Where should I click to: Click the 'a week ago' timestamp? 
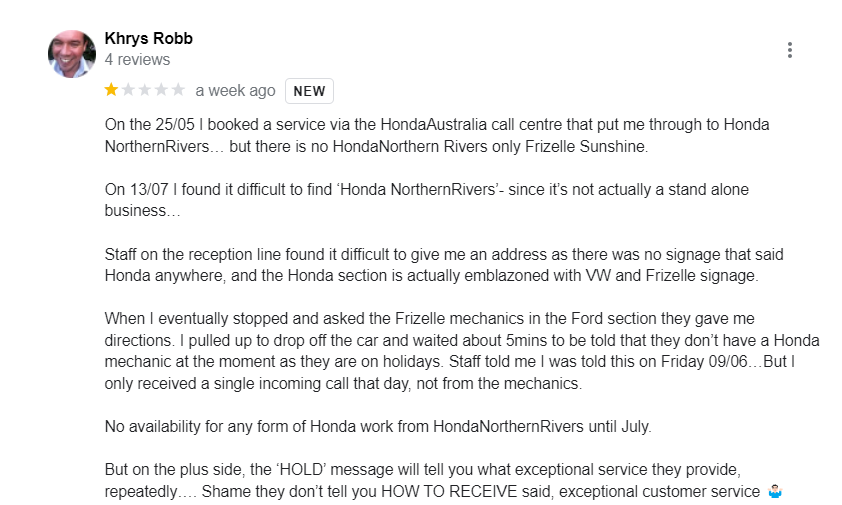tap(235, 91)
